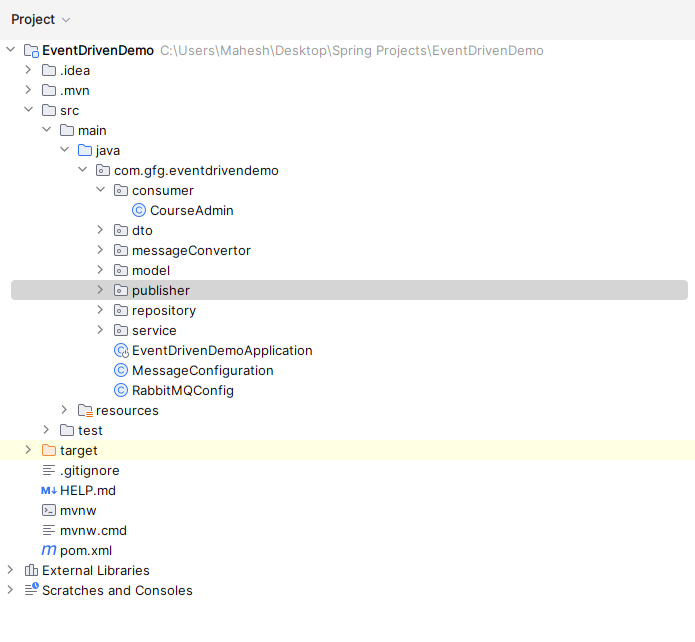The height and width of the screenshot is (642, 695).
Task: Select the EventDrivenDemo project root
Action: (98, 50)
